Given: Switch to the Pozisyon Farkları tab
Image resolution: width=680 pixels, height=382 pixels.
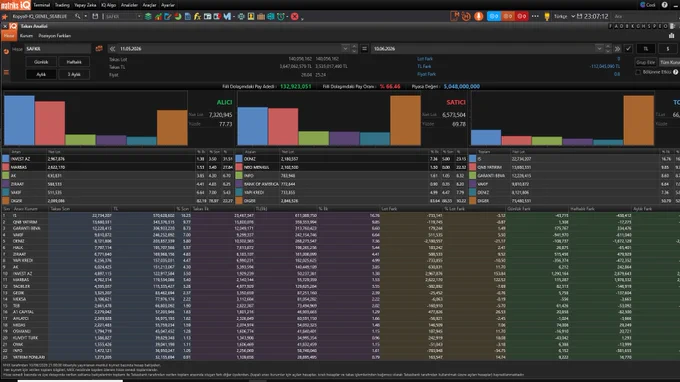Looking at the screenshot, I should point(55,36).
